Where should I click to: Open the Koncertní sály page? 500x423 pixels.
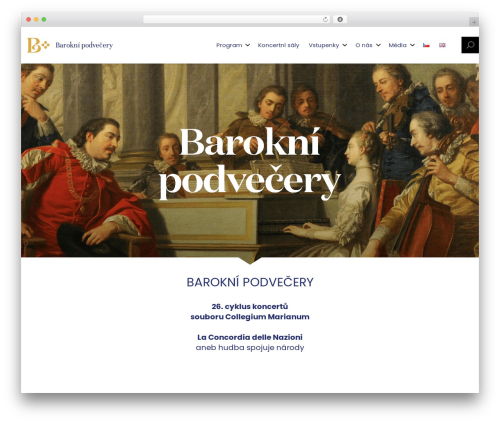278,45
